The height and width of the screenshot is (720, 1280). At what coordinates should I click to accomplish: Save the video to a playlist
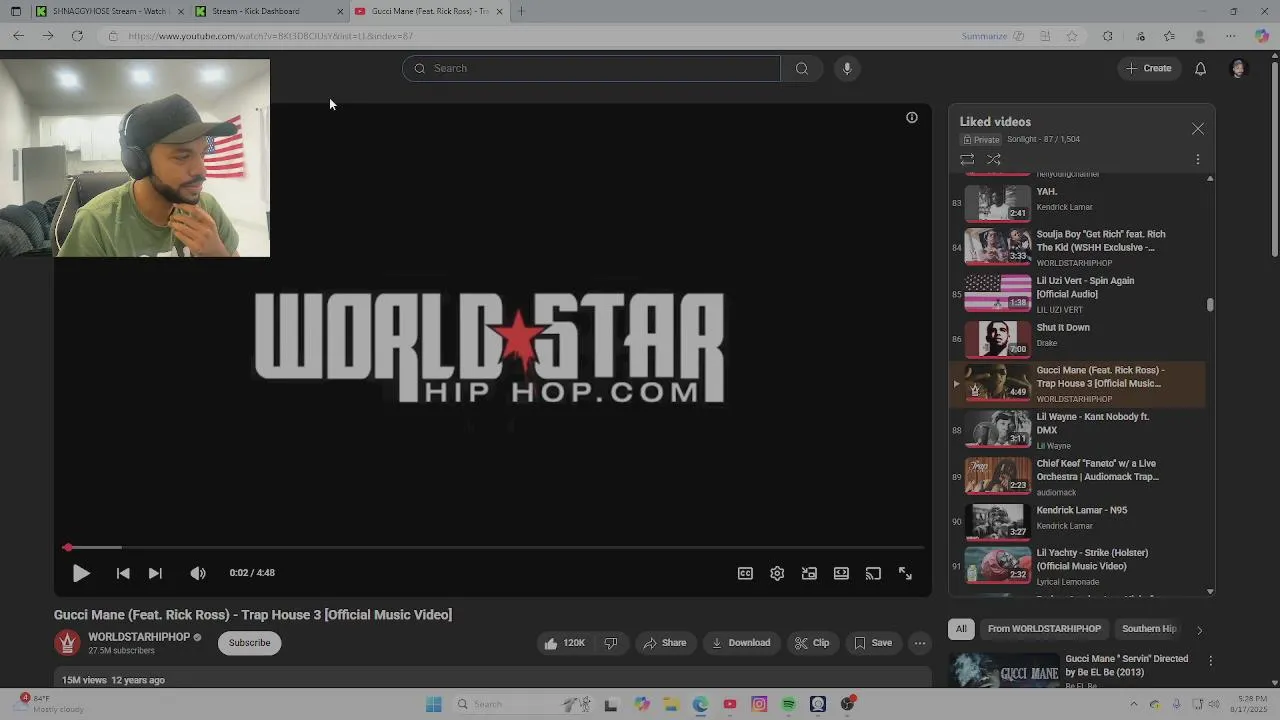point(873,643)
